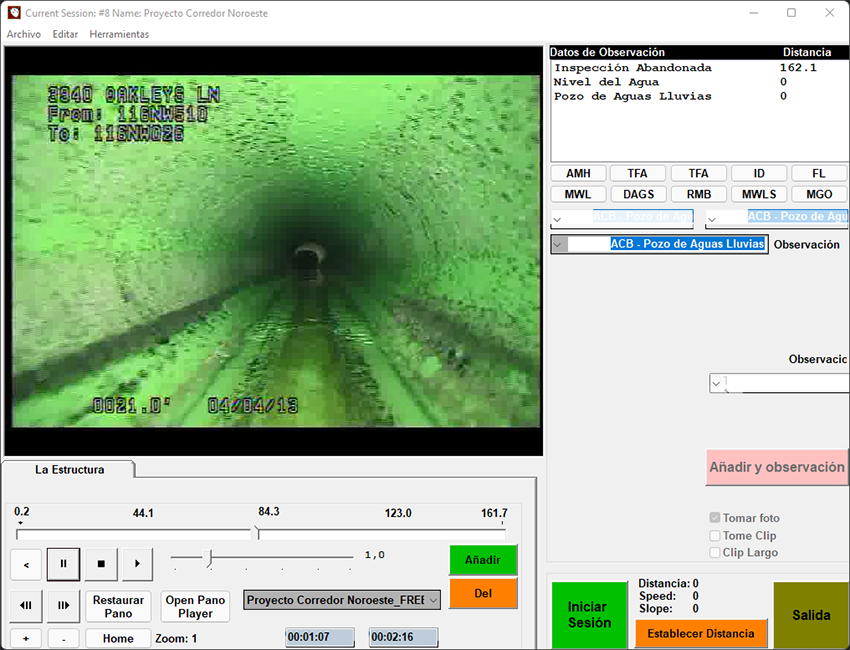Open the Archivo menu

pyautogui.click(x=23, y=34)
